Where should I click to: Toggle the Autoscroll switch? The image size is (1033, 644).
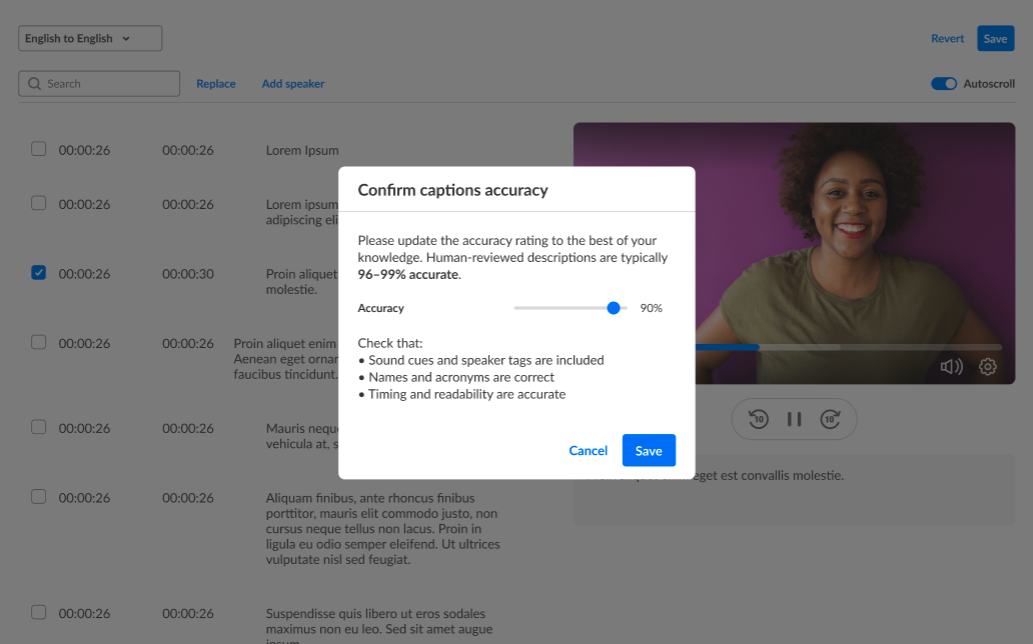click(x=943, y=84)
